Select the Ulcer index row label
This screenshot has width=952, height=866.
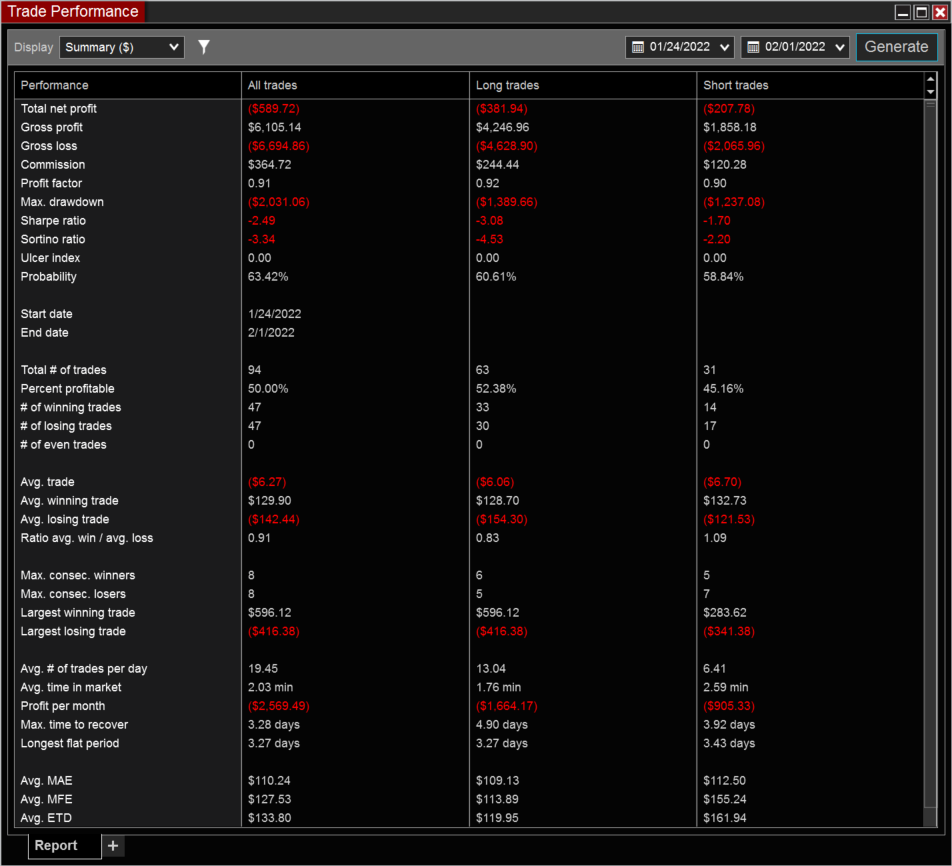pos(50,258)
